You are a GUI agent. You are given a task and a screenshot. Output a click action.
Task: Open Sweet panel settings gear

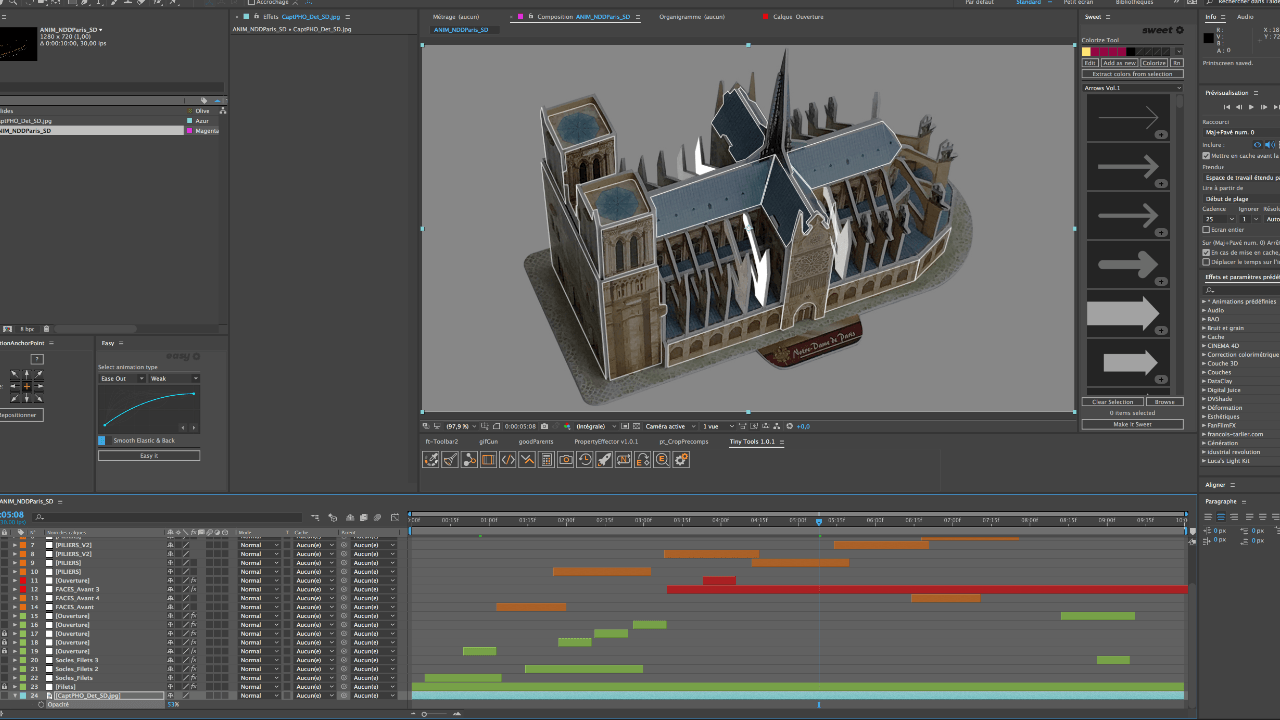[1179, 30]
